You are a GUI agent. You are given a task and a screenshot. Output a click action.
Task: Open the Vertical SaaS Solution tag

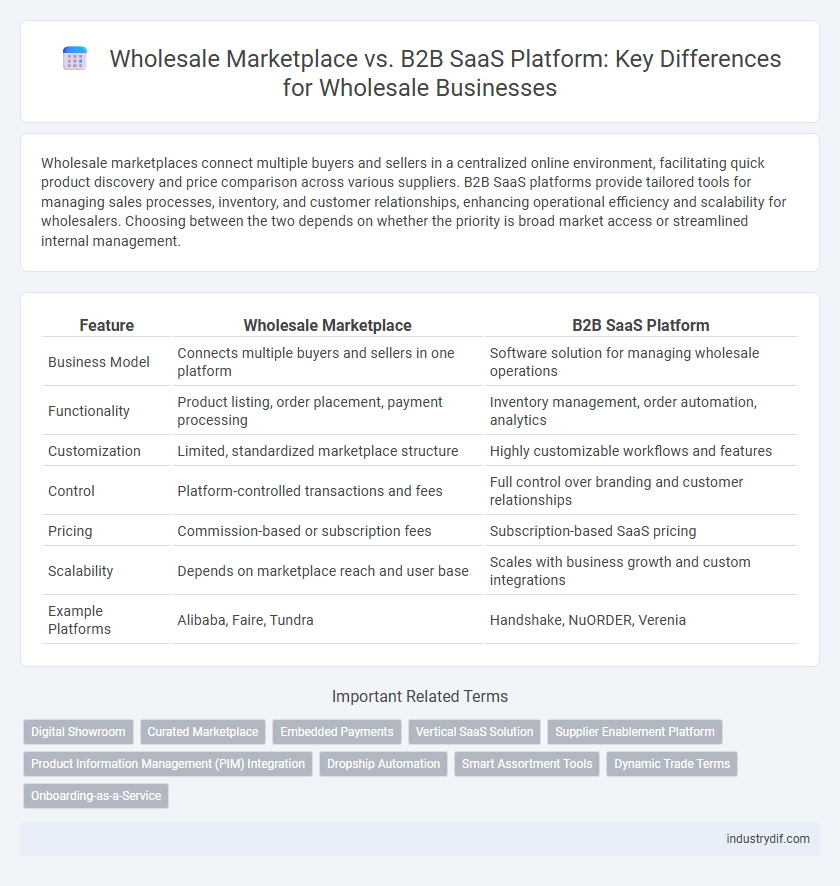click(x=475, y=732)
